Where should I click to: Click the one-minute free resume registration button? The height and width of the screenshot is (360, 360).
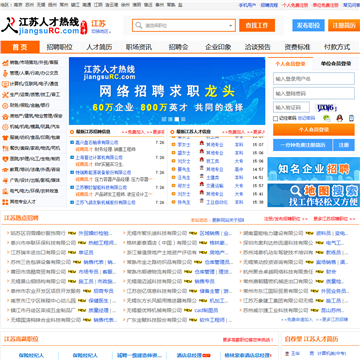(x=303, y=145)
